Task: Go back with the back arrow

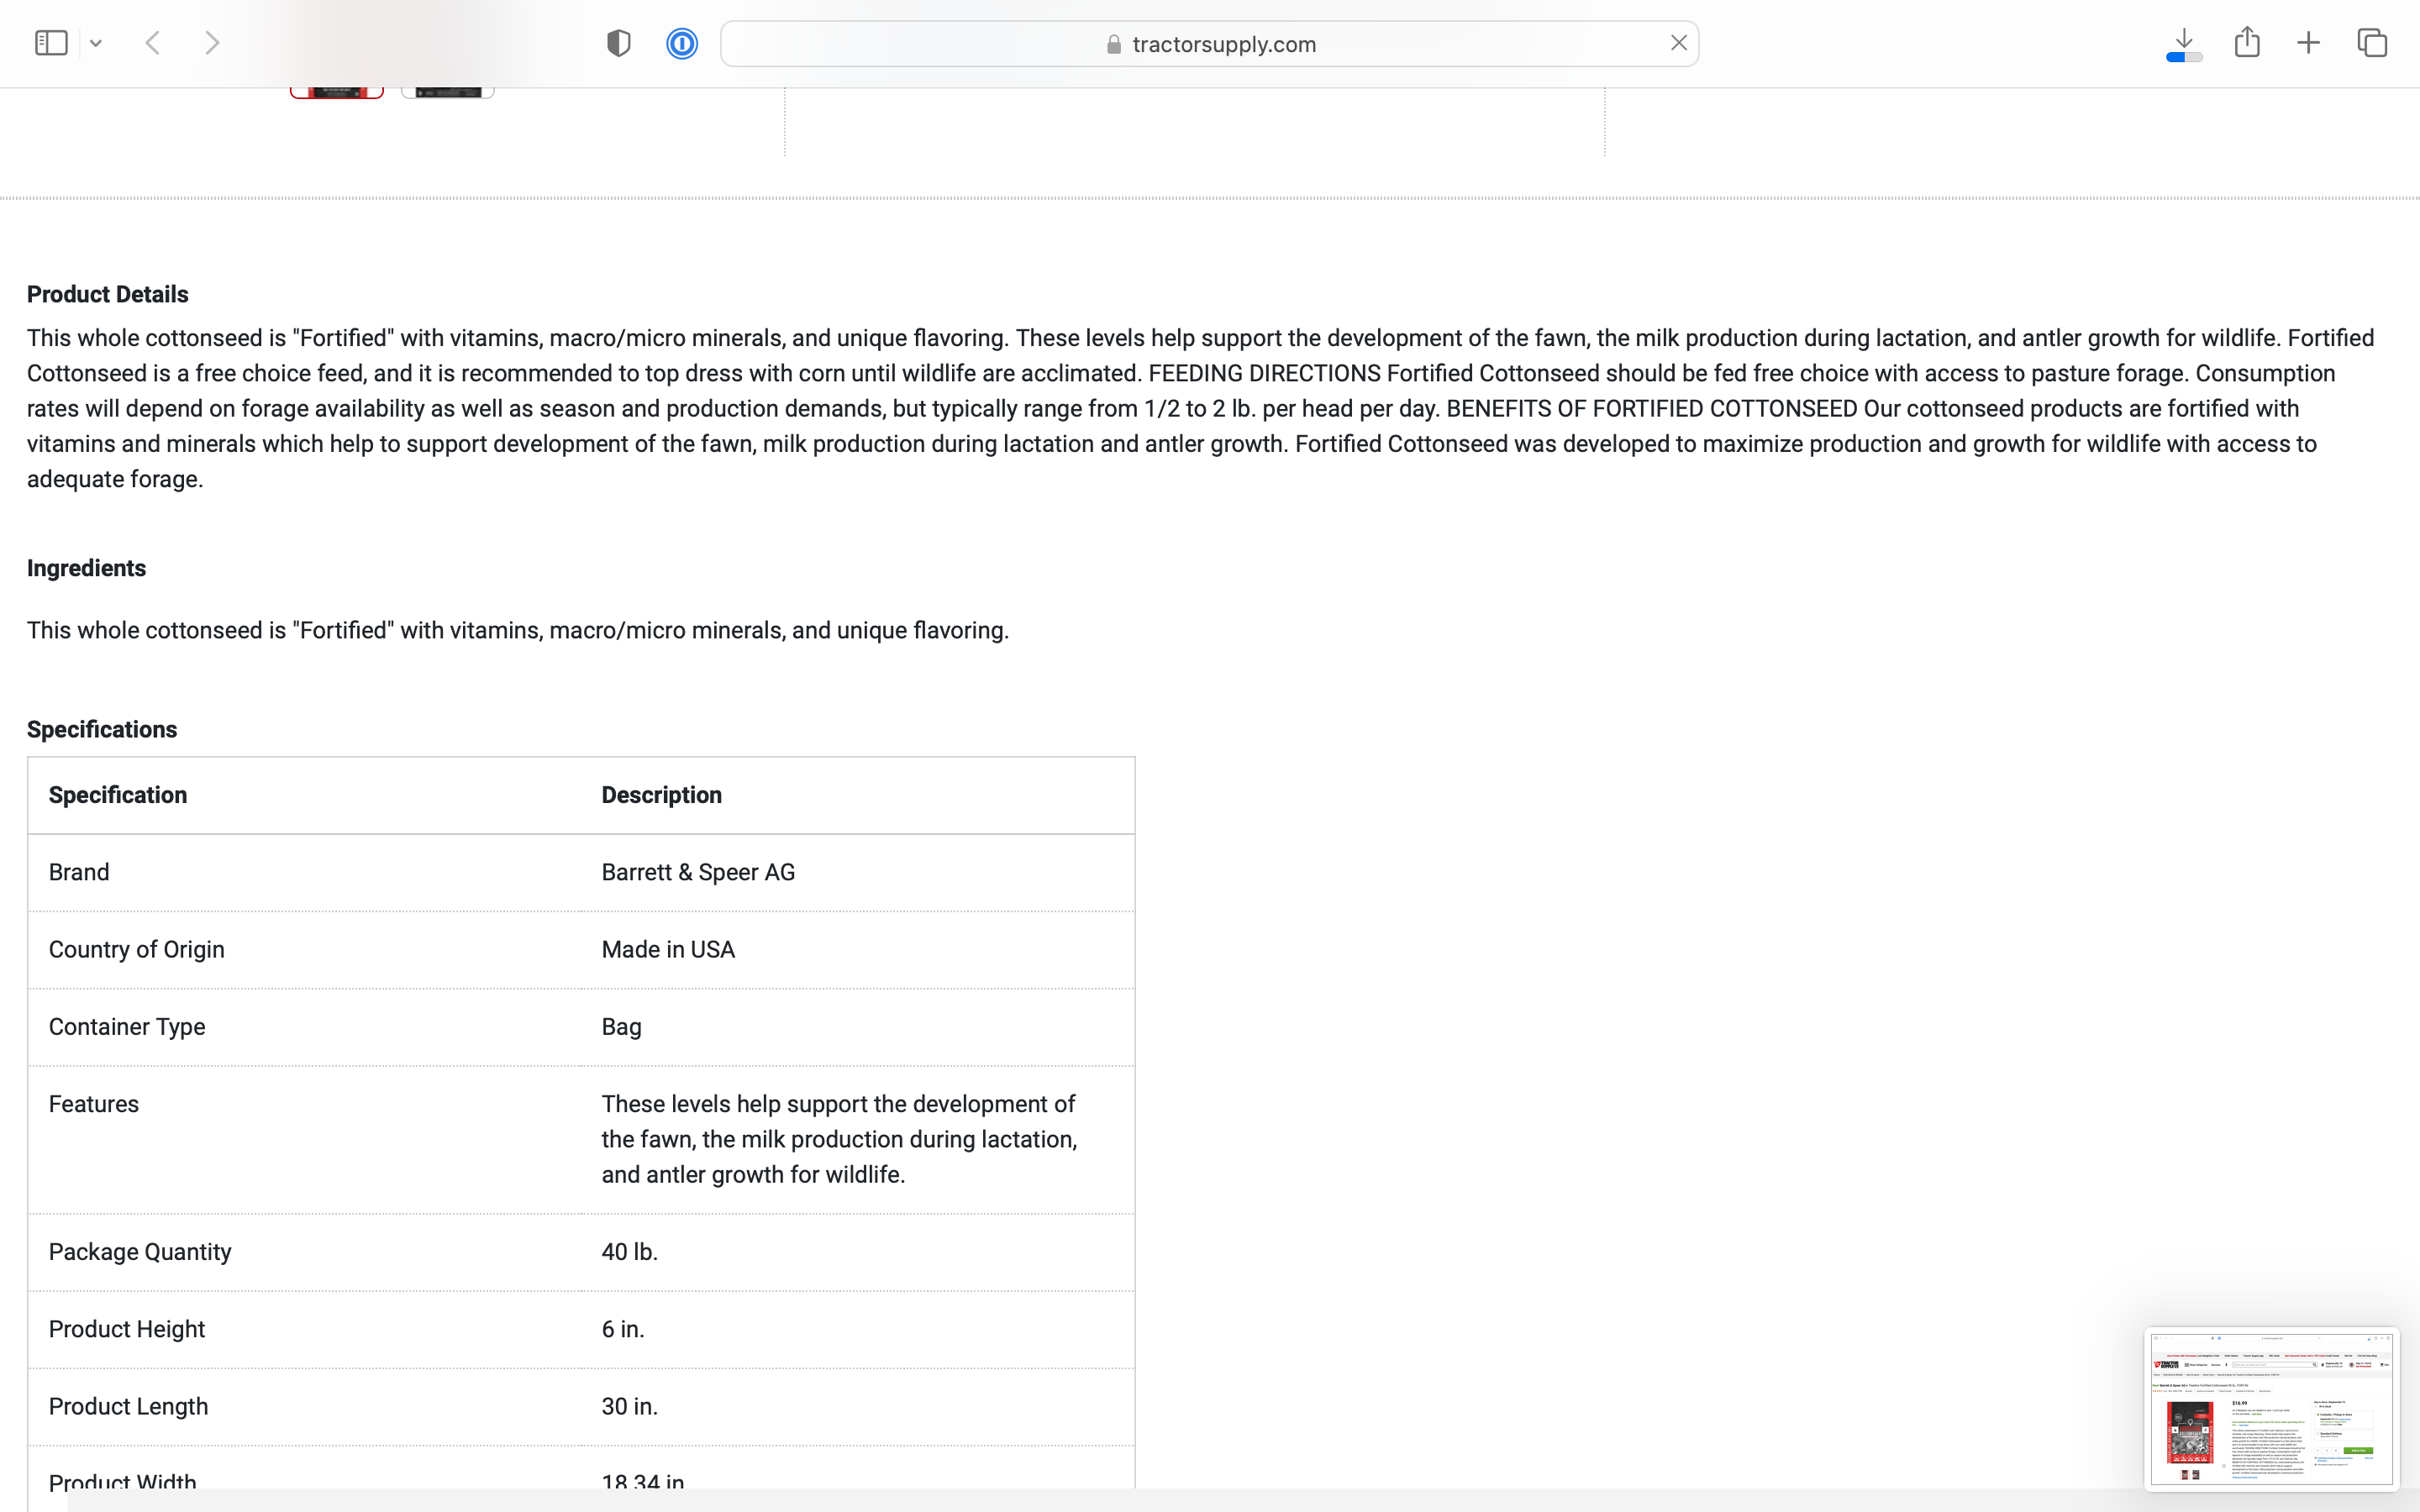Action: 153,43
